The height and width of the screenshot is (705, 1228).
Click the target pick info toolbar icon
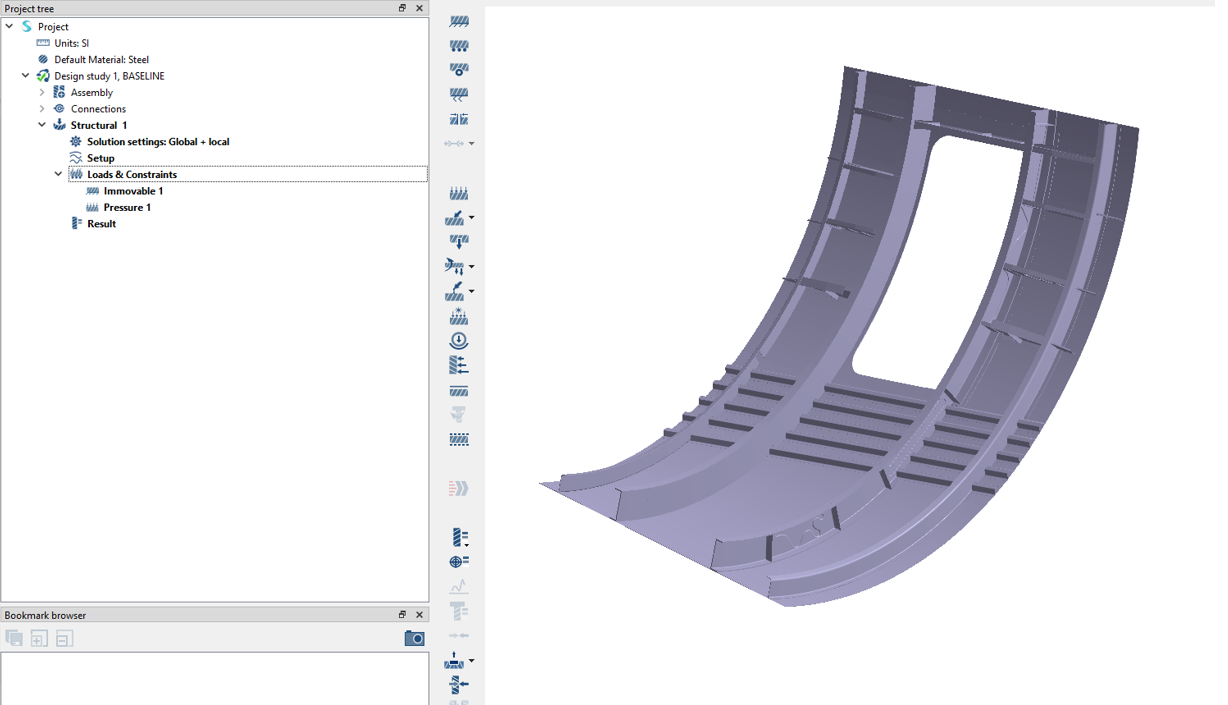pos(459,562)
